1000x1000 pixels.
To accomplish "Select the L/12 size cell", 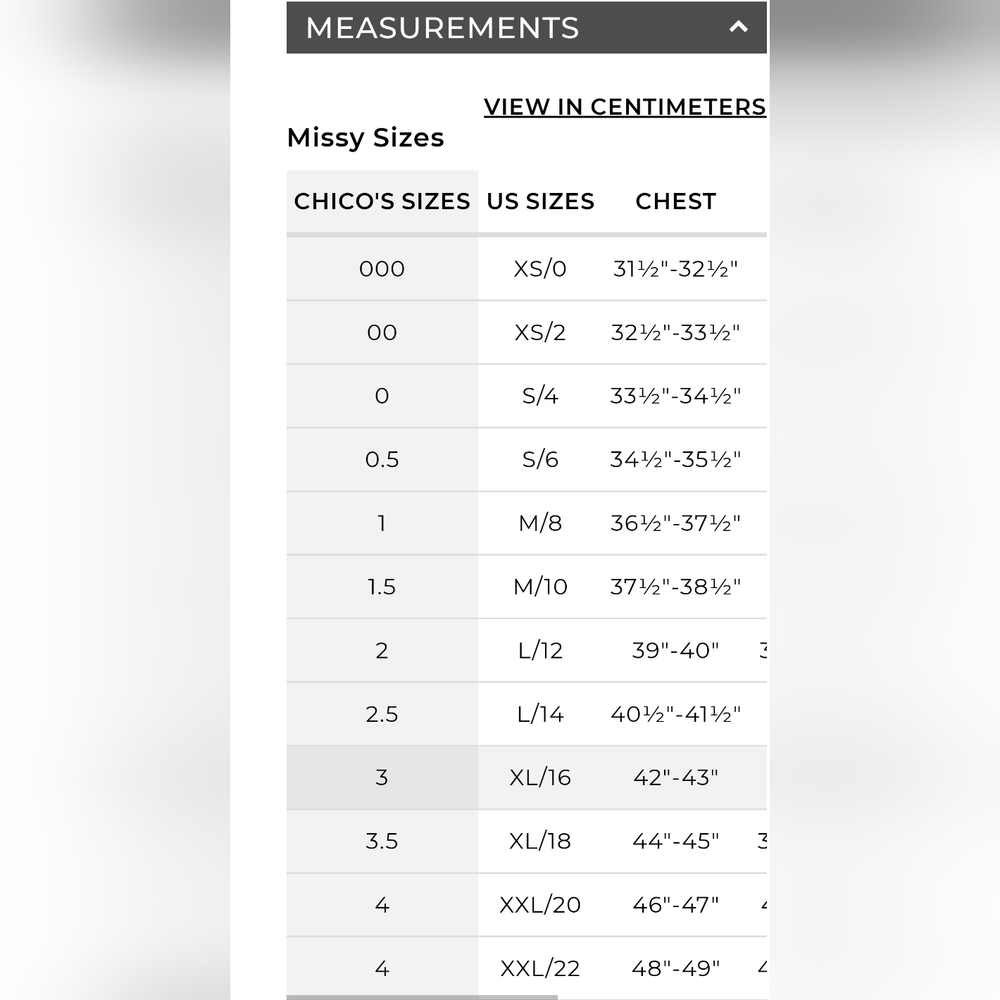I will point(540,651).
